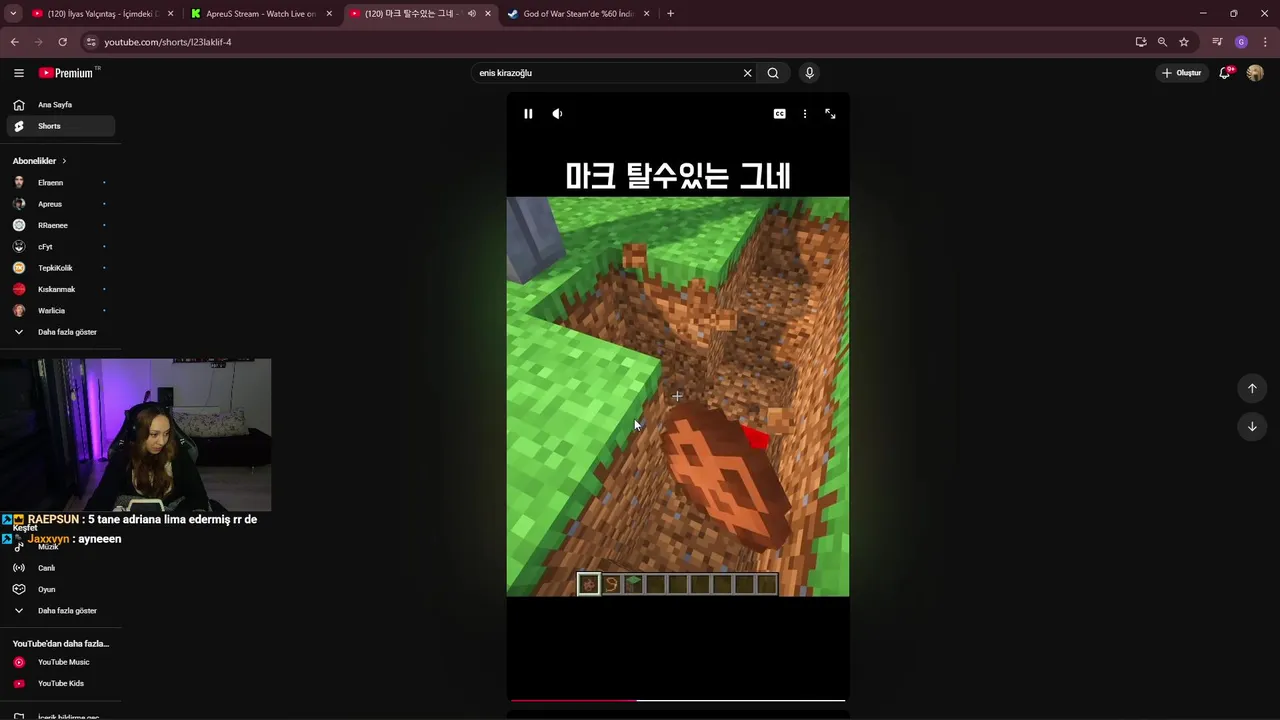This screenshot has height=720, width=1280.
Task: Close the God of War Steam tab
Action: [646, 14]
